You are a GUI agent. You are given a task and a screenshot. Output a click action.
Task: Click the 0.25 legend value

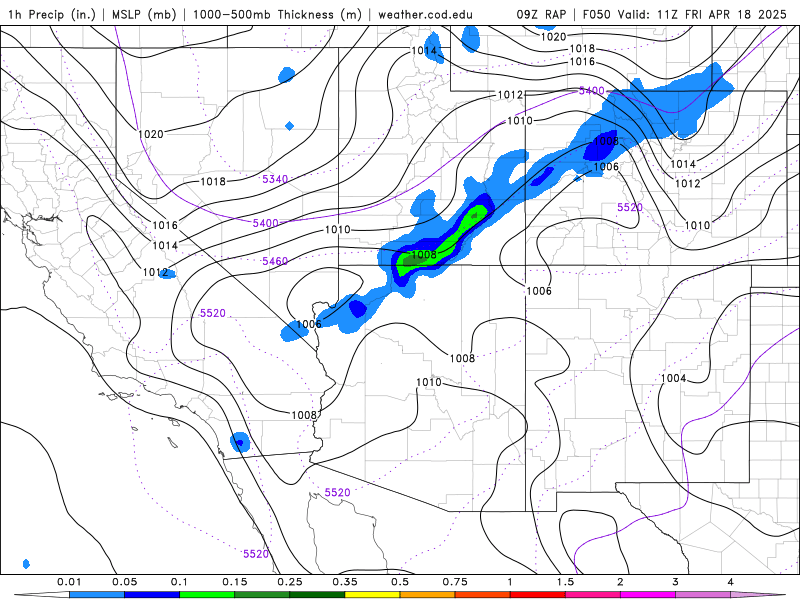(290, 582)
